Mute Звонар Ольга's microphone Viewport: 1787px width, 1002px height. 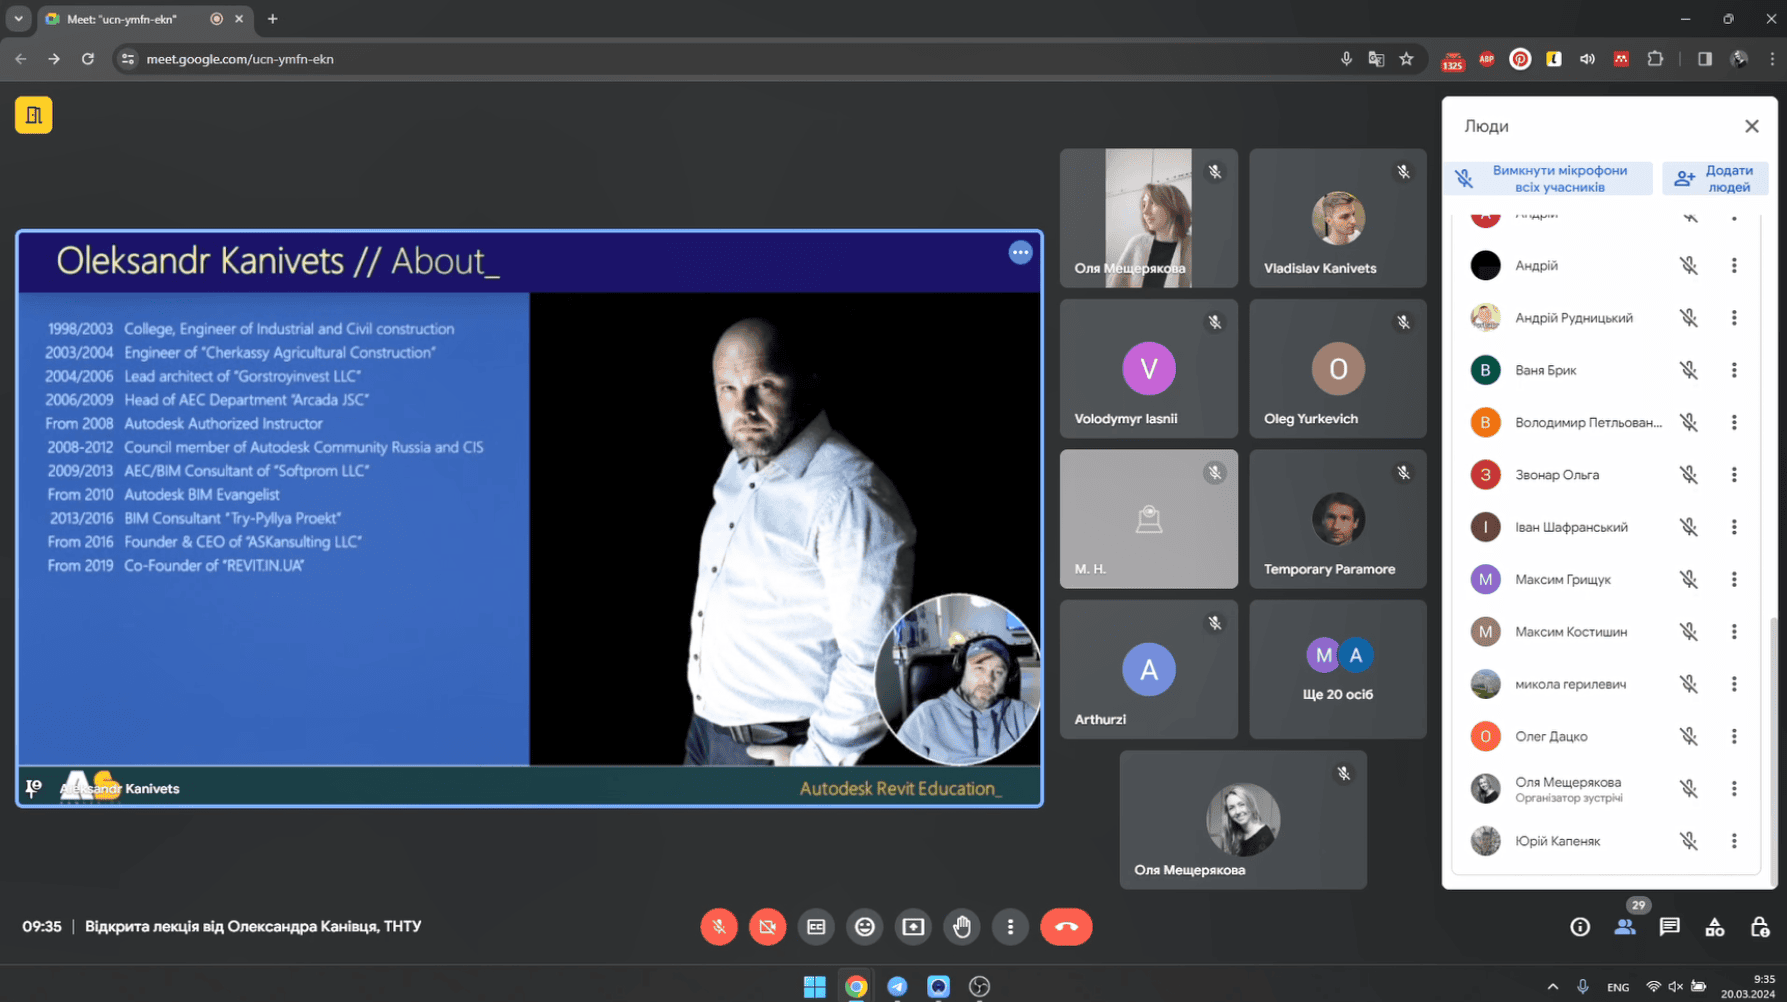click(x=1689, y=475)
